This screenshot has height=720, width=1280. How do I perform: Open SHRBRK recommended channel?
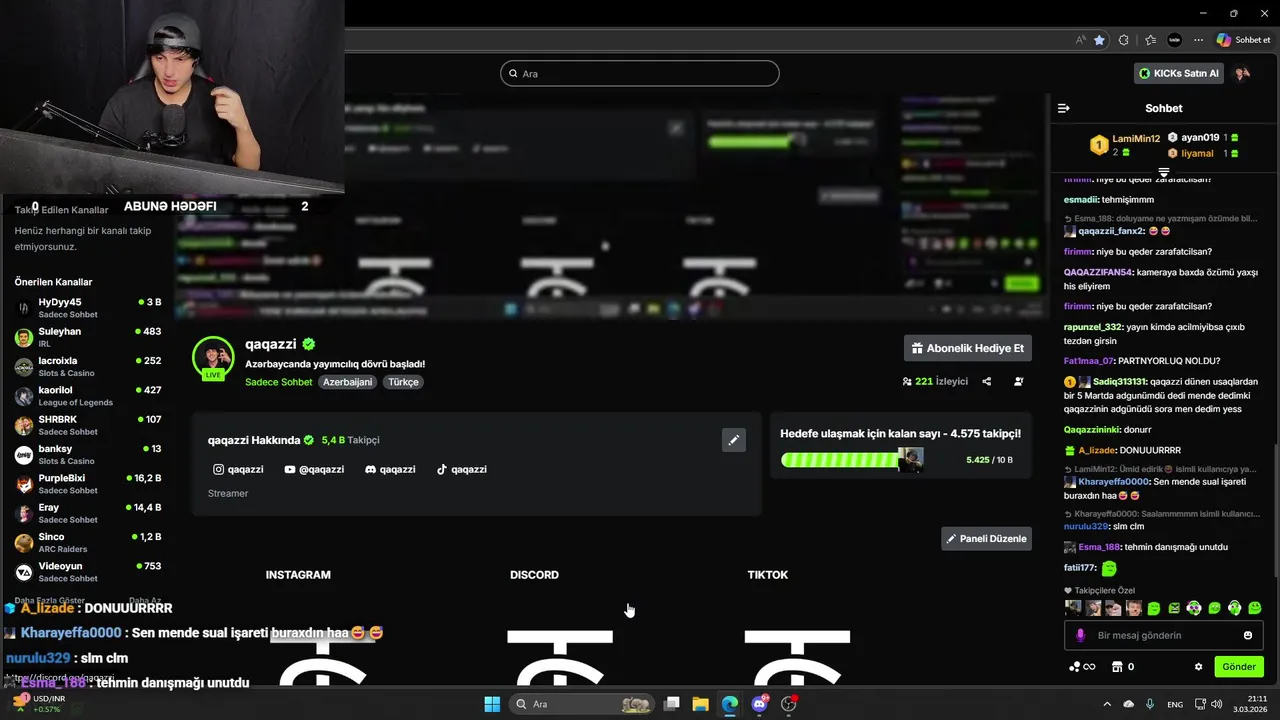point(88,425)
